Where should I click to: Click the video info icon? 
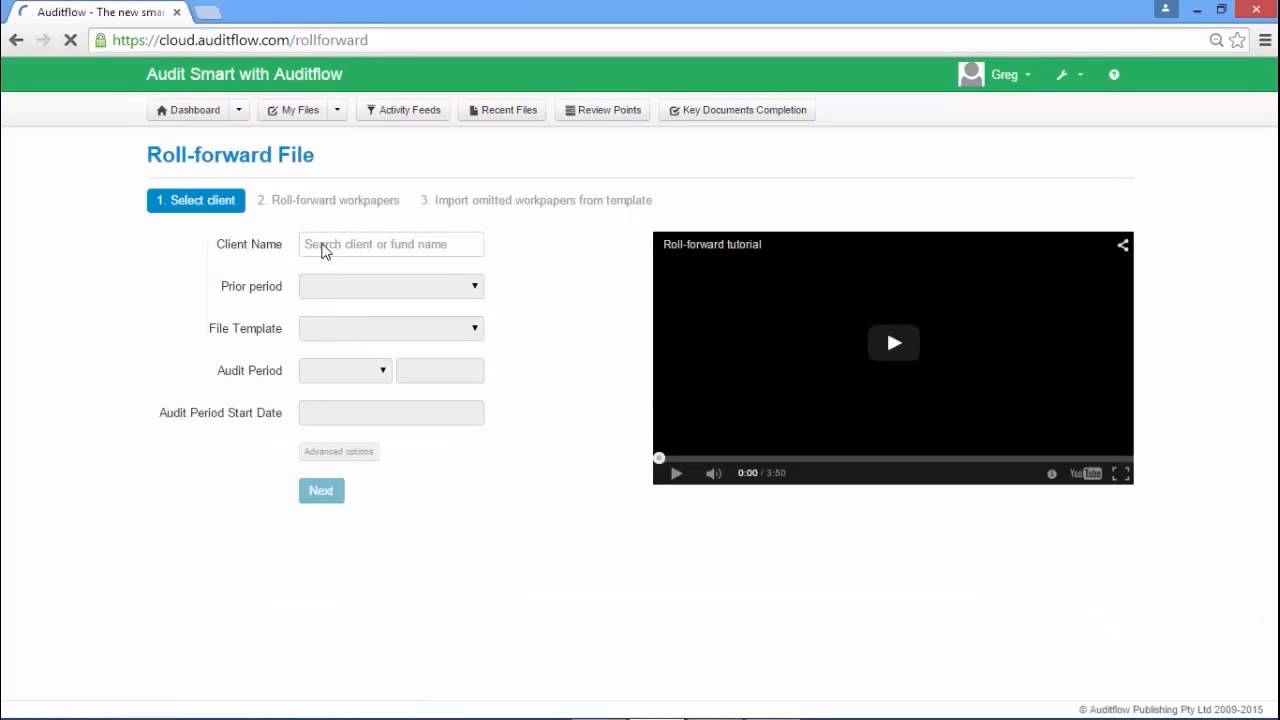point(1052,474)
